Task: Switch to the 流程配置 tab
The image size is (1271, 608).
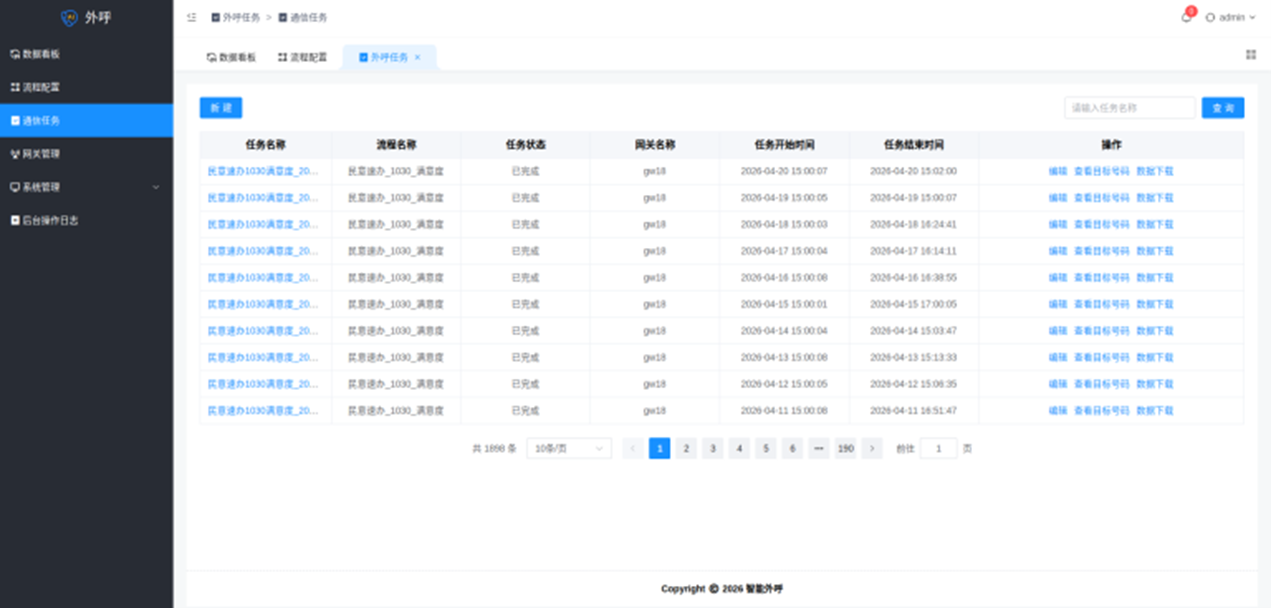Action: pyautogui.click(x=303, y=57)
